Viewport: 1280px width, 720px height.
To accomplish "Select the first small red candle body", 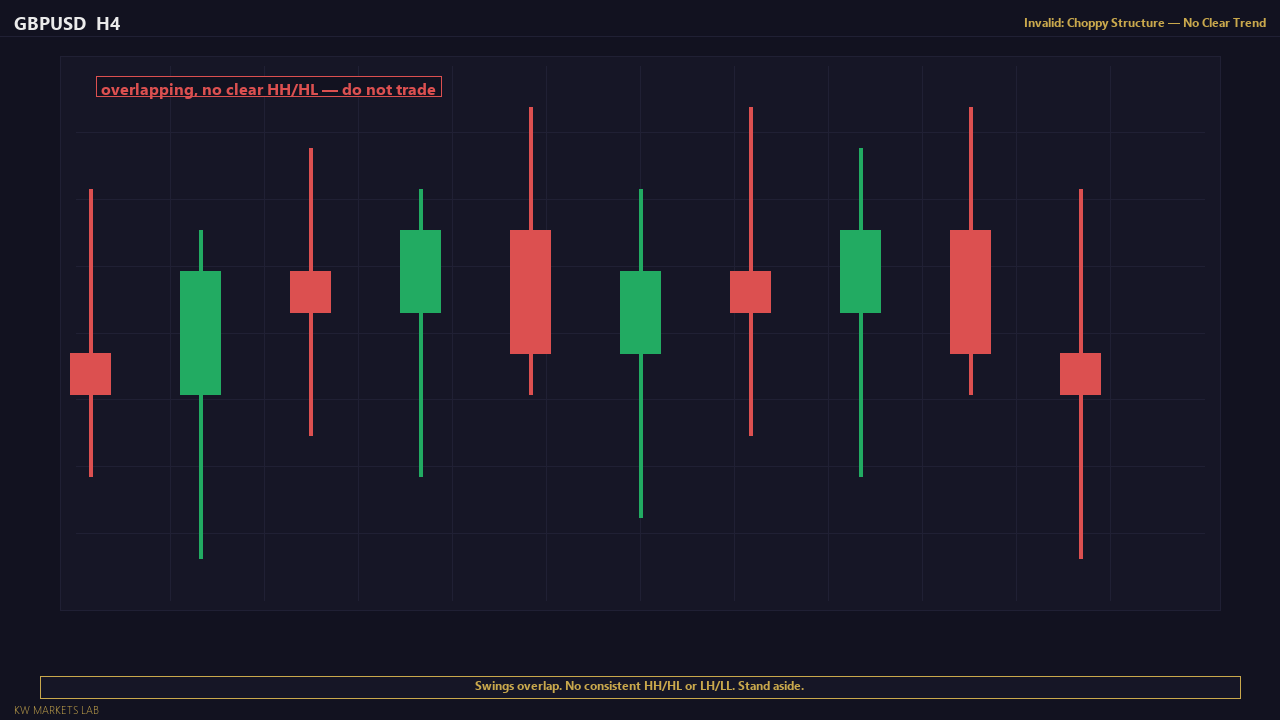I will coord(90,374).
